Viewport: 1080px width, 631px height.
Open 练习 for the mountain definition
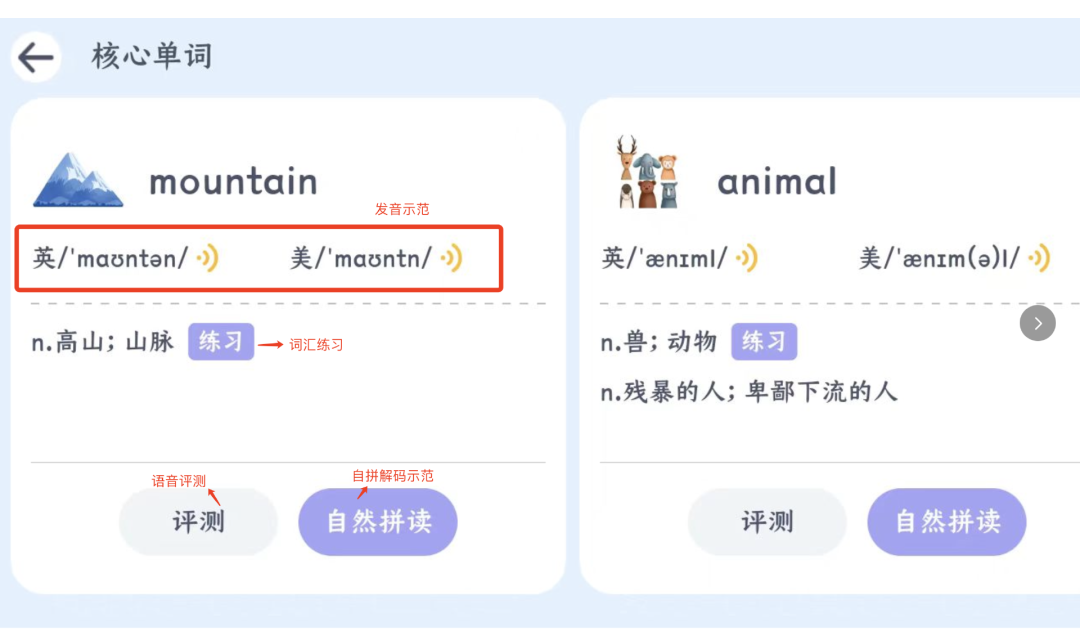pos(221,342)
